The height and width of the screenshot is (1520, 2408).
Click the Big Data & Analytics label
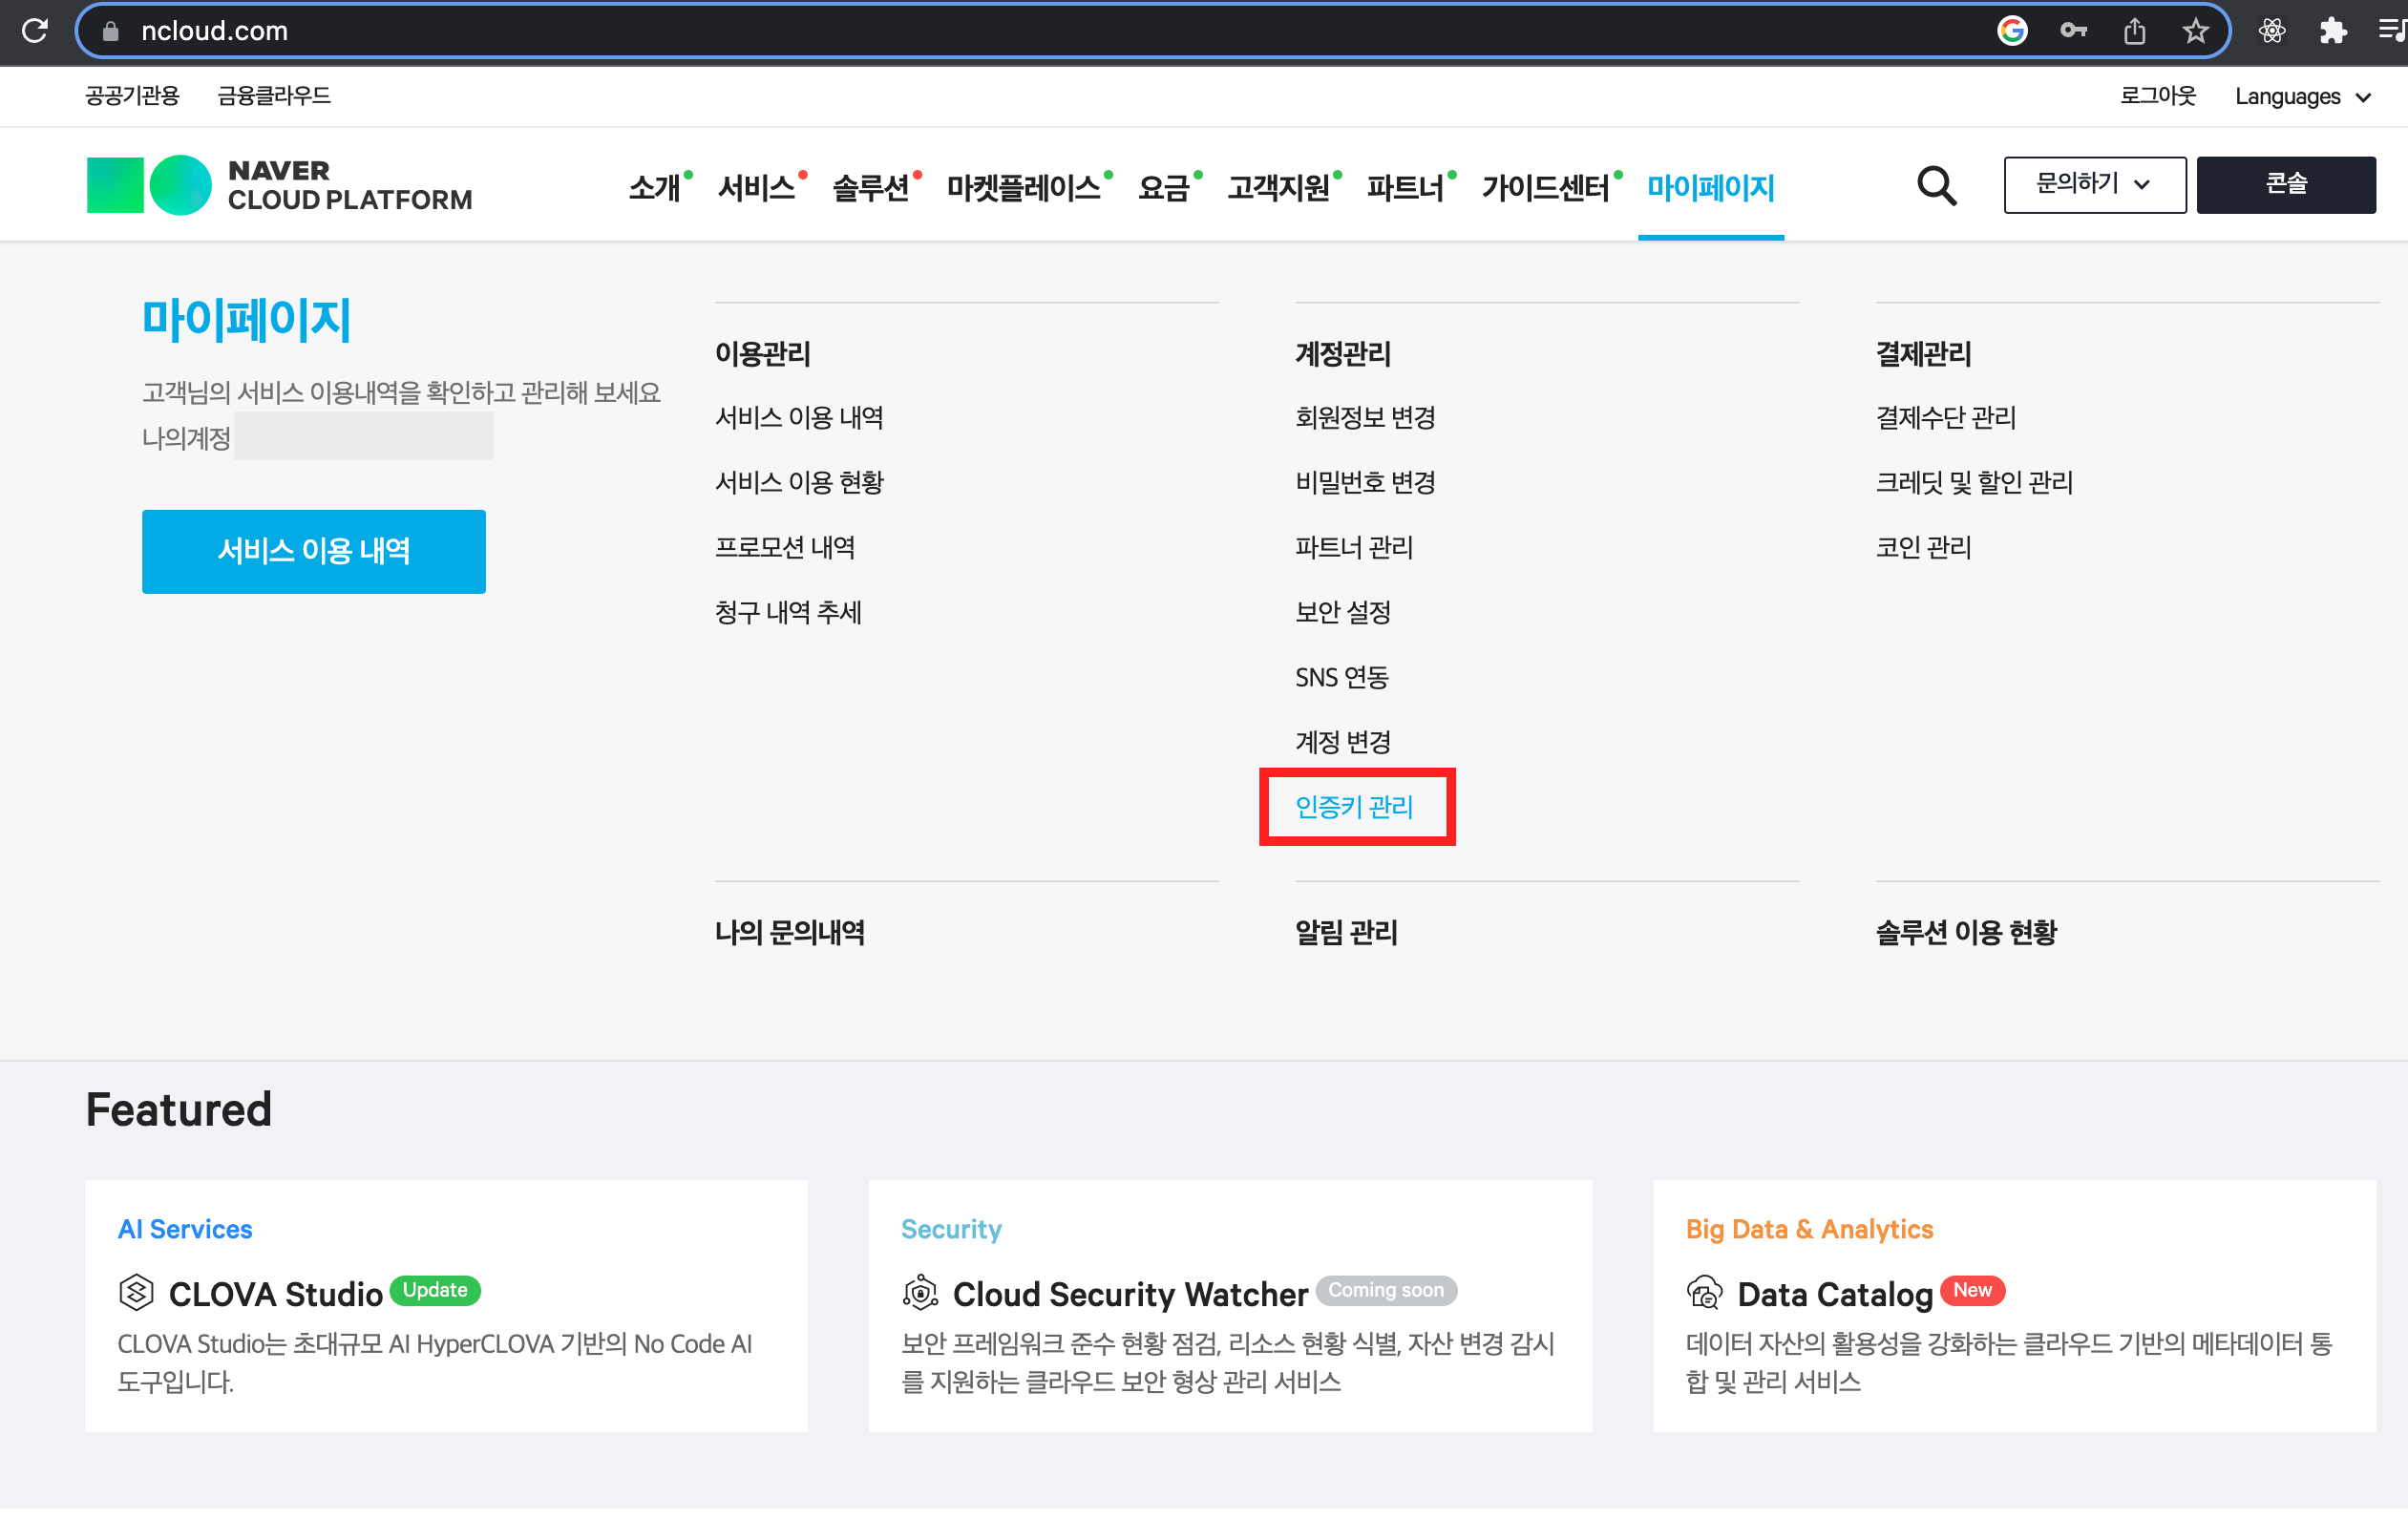click(x=1809, y=1229)
